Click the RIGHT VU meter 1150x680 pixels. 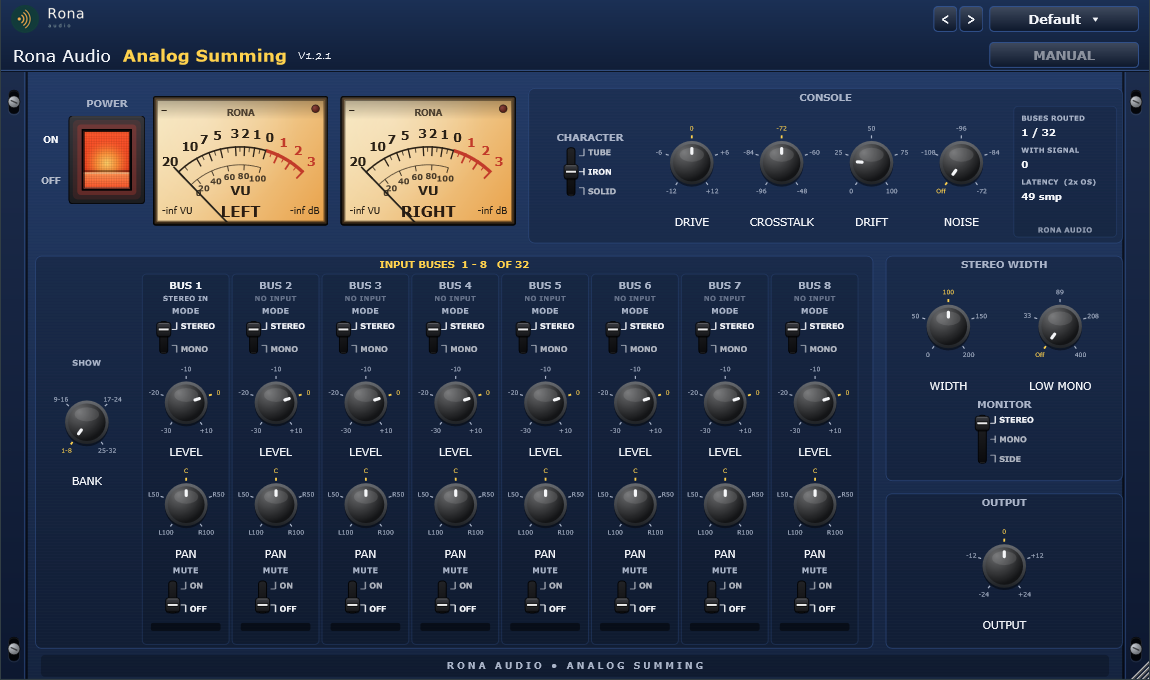(x=428, y=161)
